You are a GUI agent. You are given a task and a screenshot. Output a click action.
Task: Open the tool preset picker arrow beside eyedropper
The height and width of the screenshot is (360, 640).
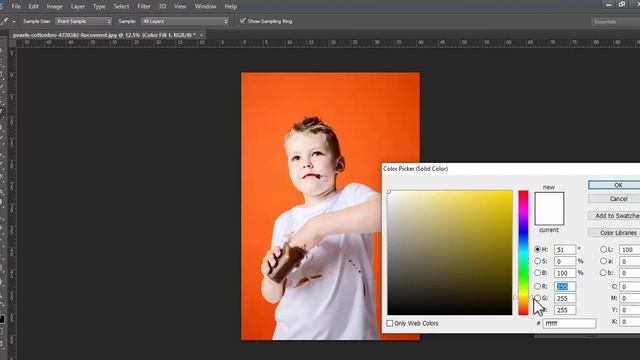[x=14, y=21]
